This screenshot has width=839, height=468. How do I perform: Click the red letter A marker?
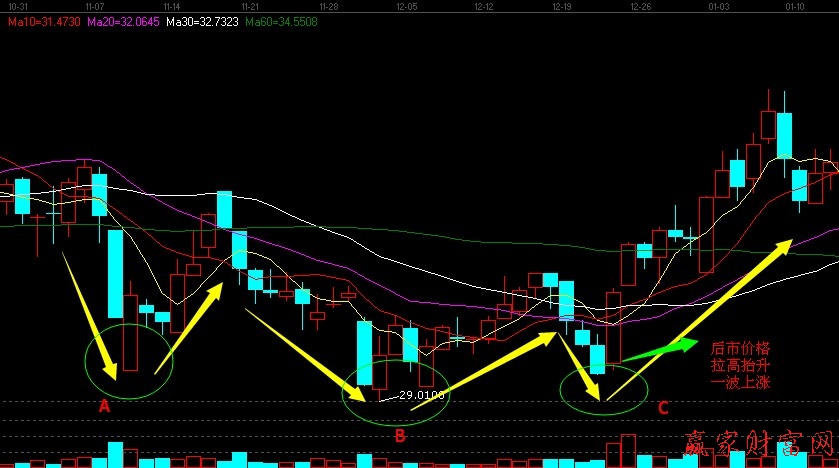103,407
